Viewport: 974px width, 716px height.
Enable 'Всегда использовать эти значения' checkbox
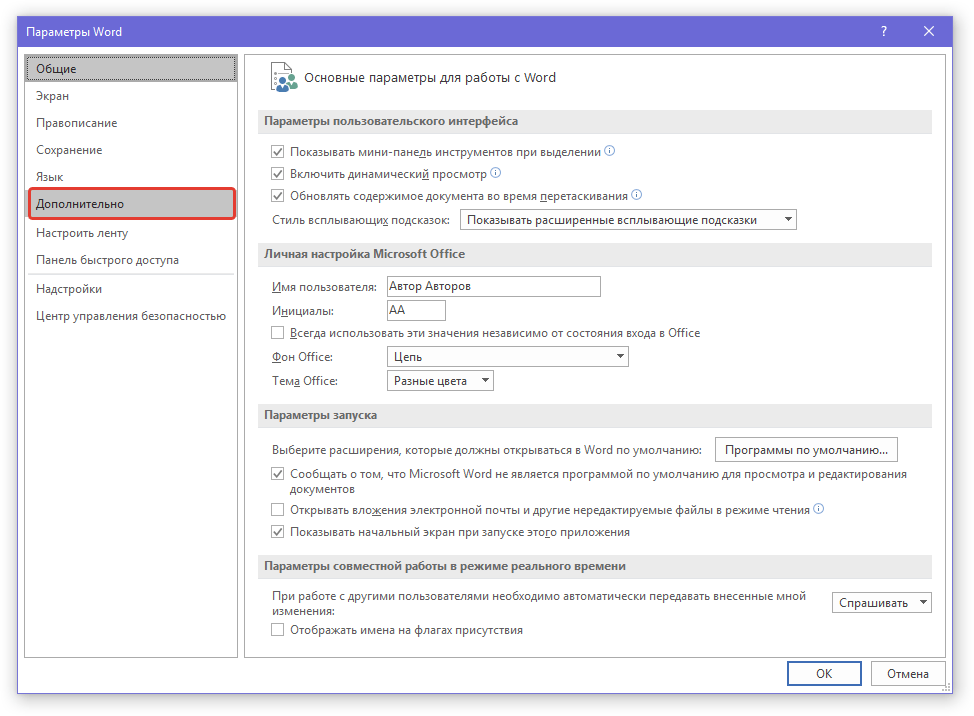click(278, 333)
